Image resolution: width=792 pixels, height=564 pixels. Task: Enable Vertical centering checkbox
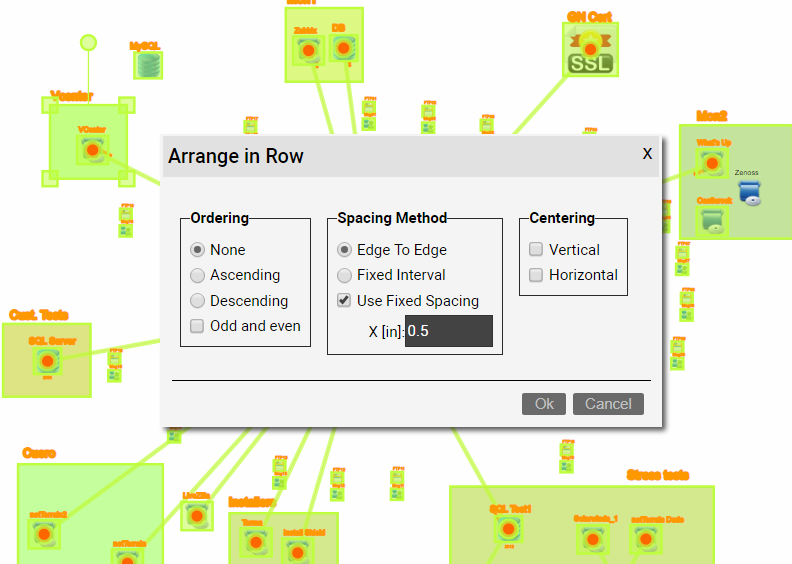pos(536,250)
